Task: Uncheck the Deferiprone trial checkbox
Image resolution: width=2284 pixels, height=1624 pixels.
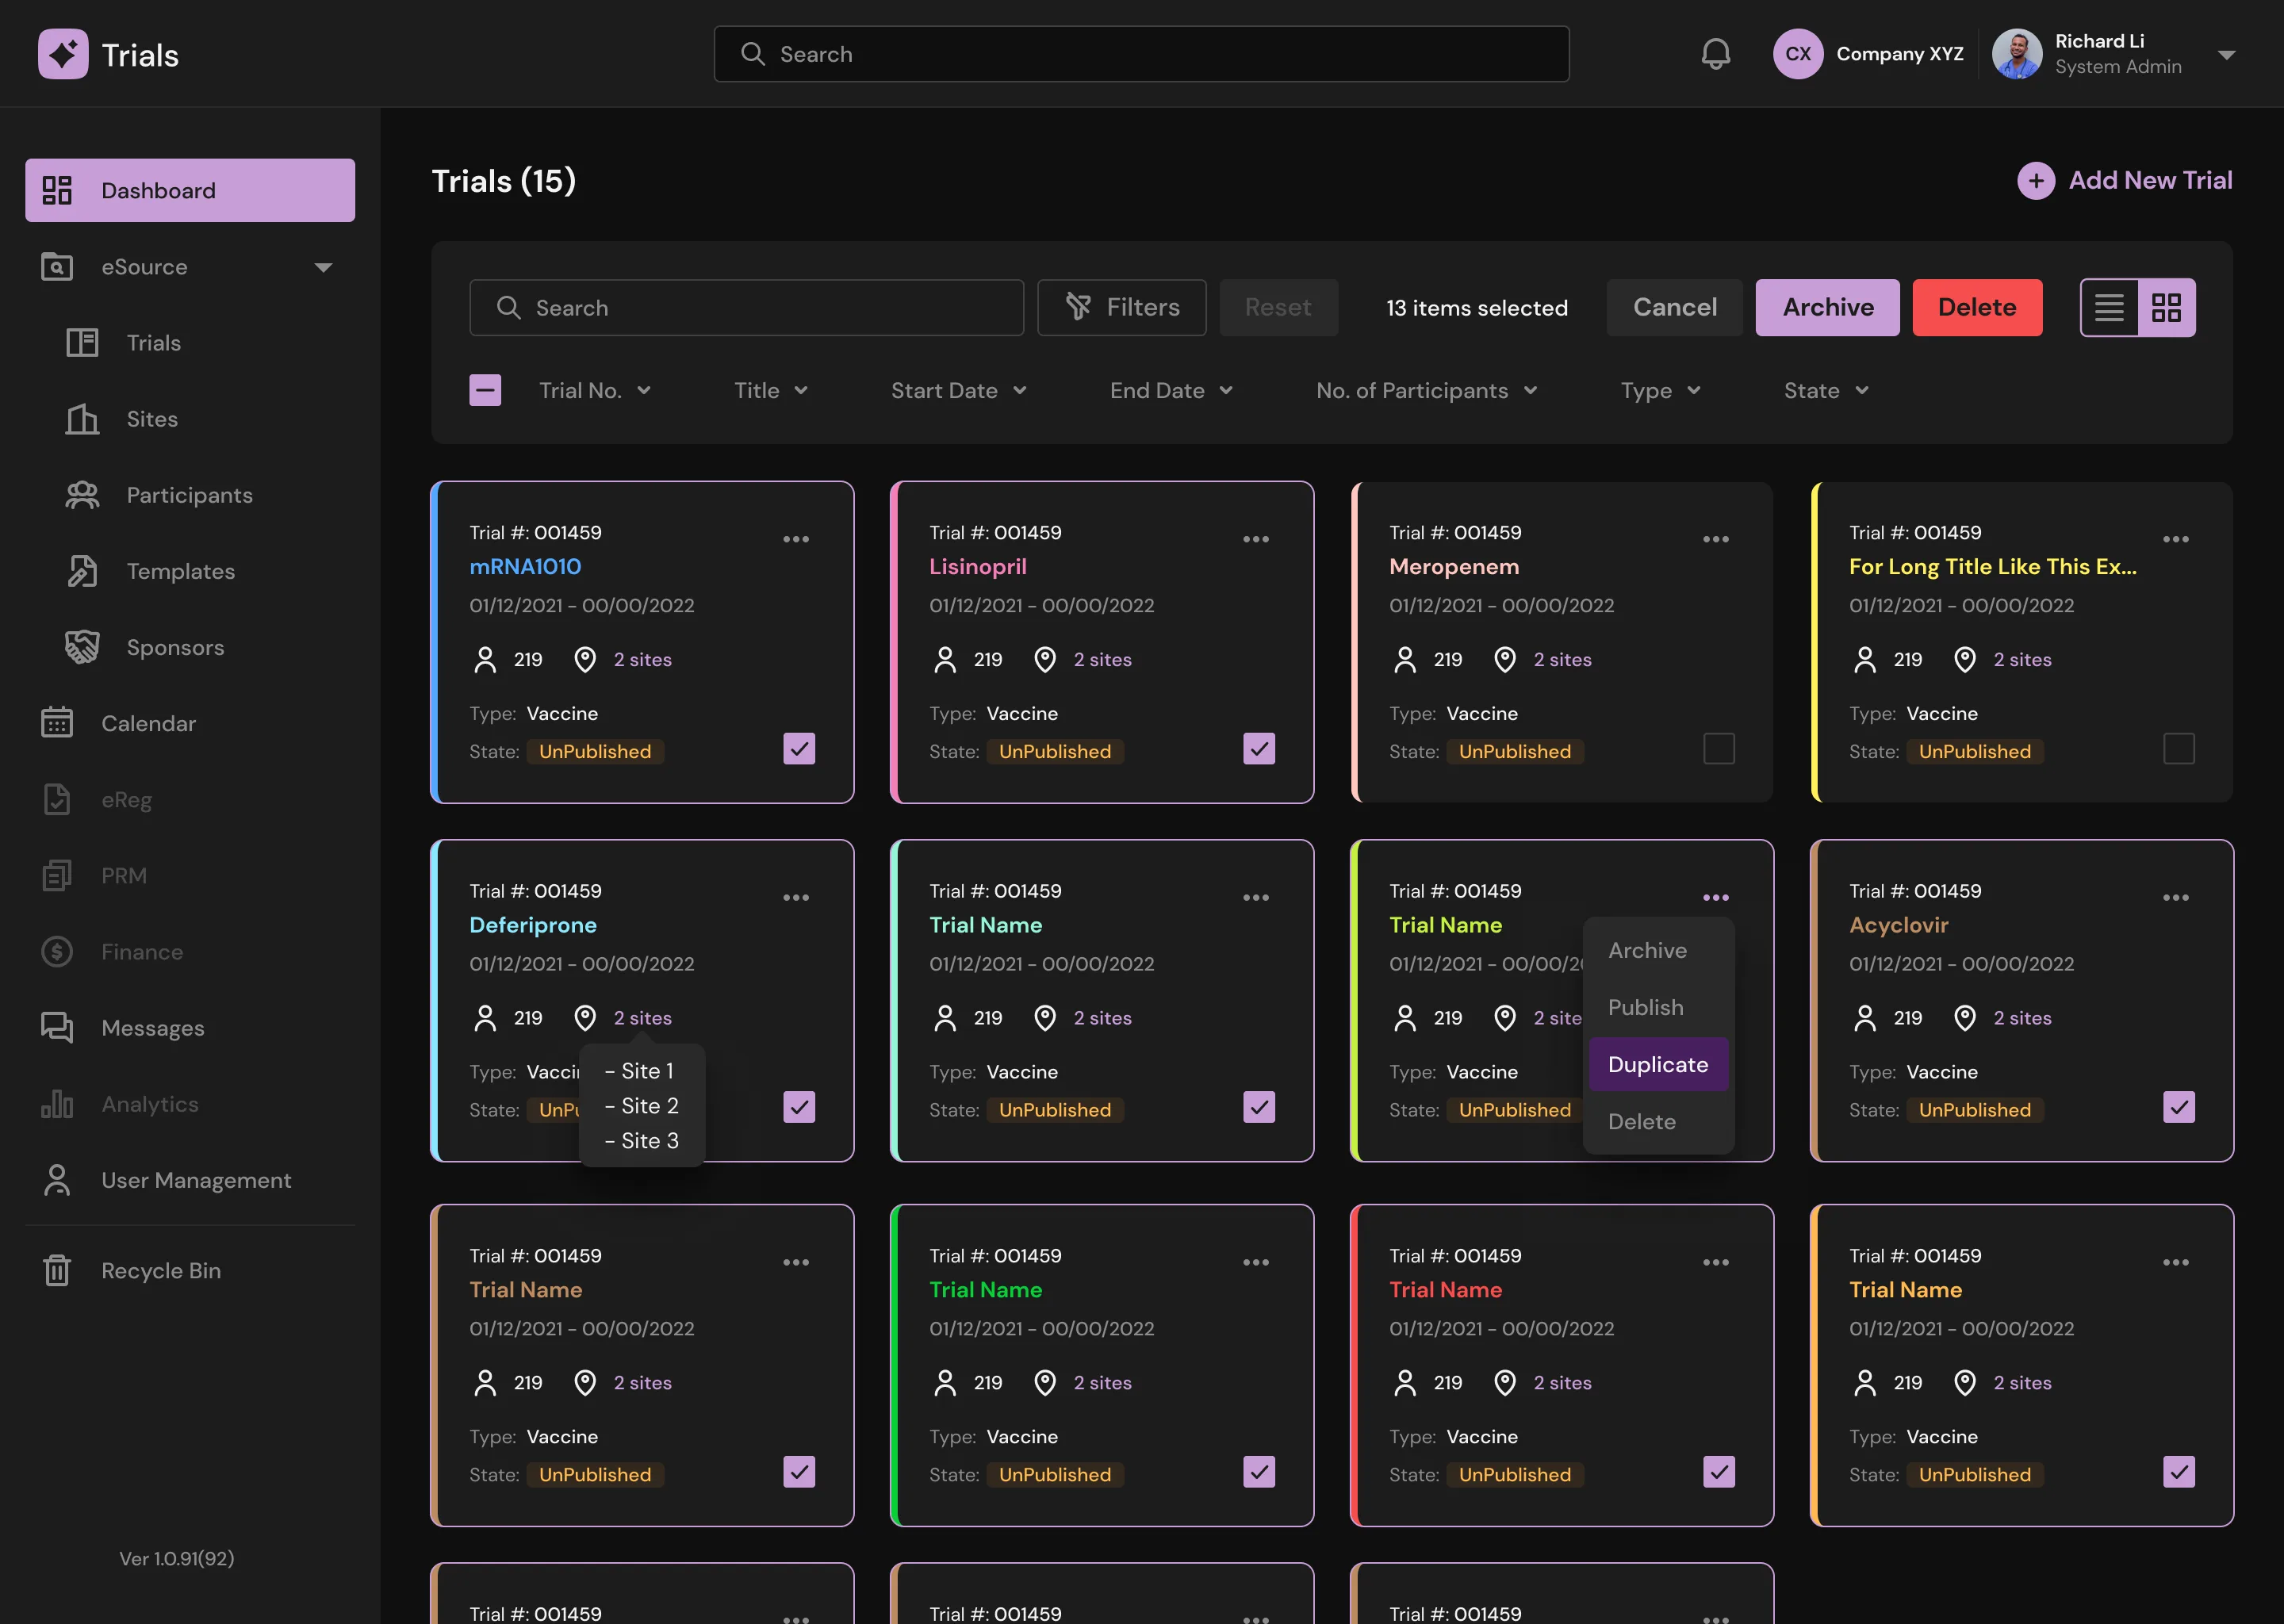Action: (x=799, y=1107)
